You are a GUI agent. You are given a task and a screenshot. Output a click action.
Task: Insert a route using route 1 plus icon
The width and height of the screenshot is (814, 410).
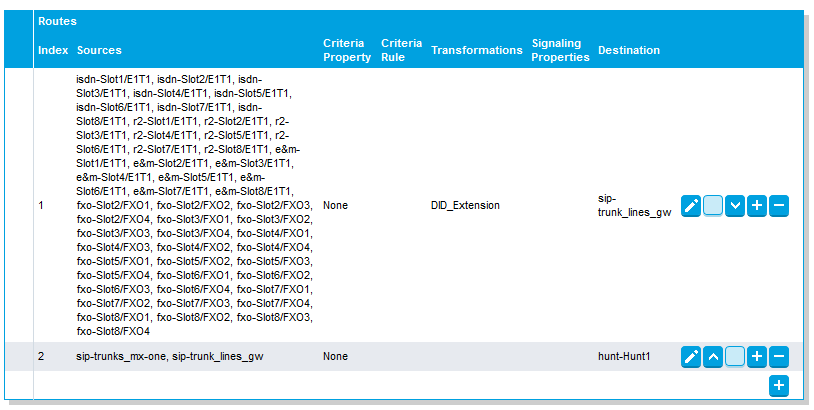point(757,206)
